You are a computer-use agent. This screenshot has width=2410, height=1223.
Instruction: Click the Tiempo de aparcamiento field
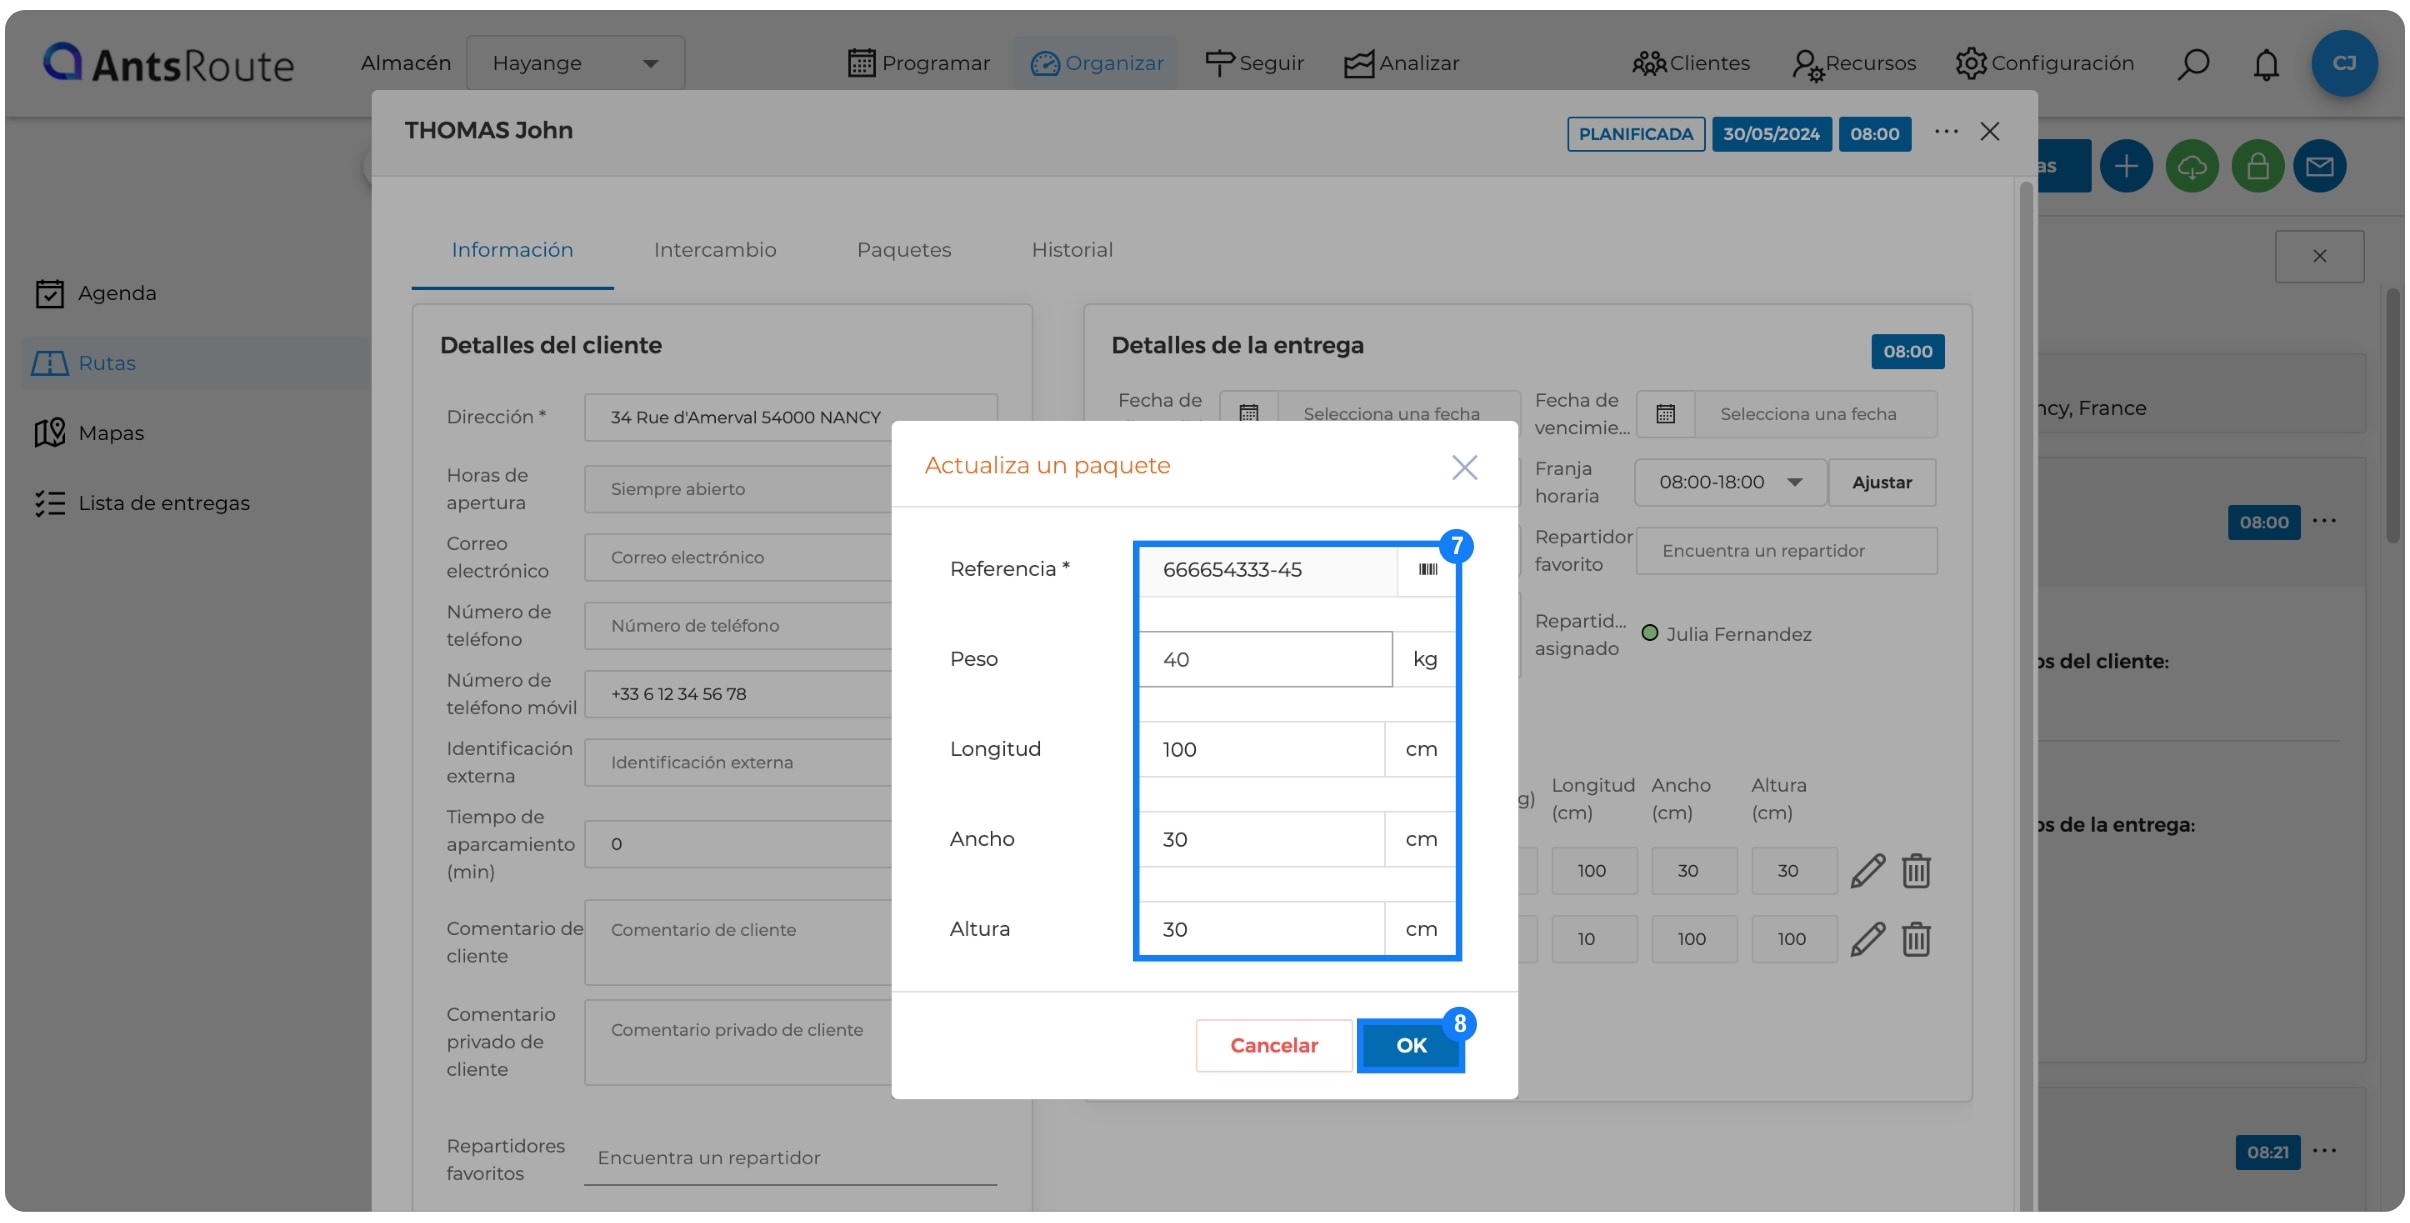point(738,844)
